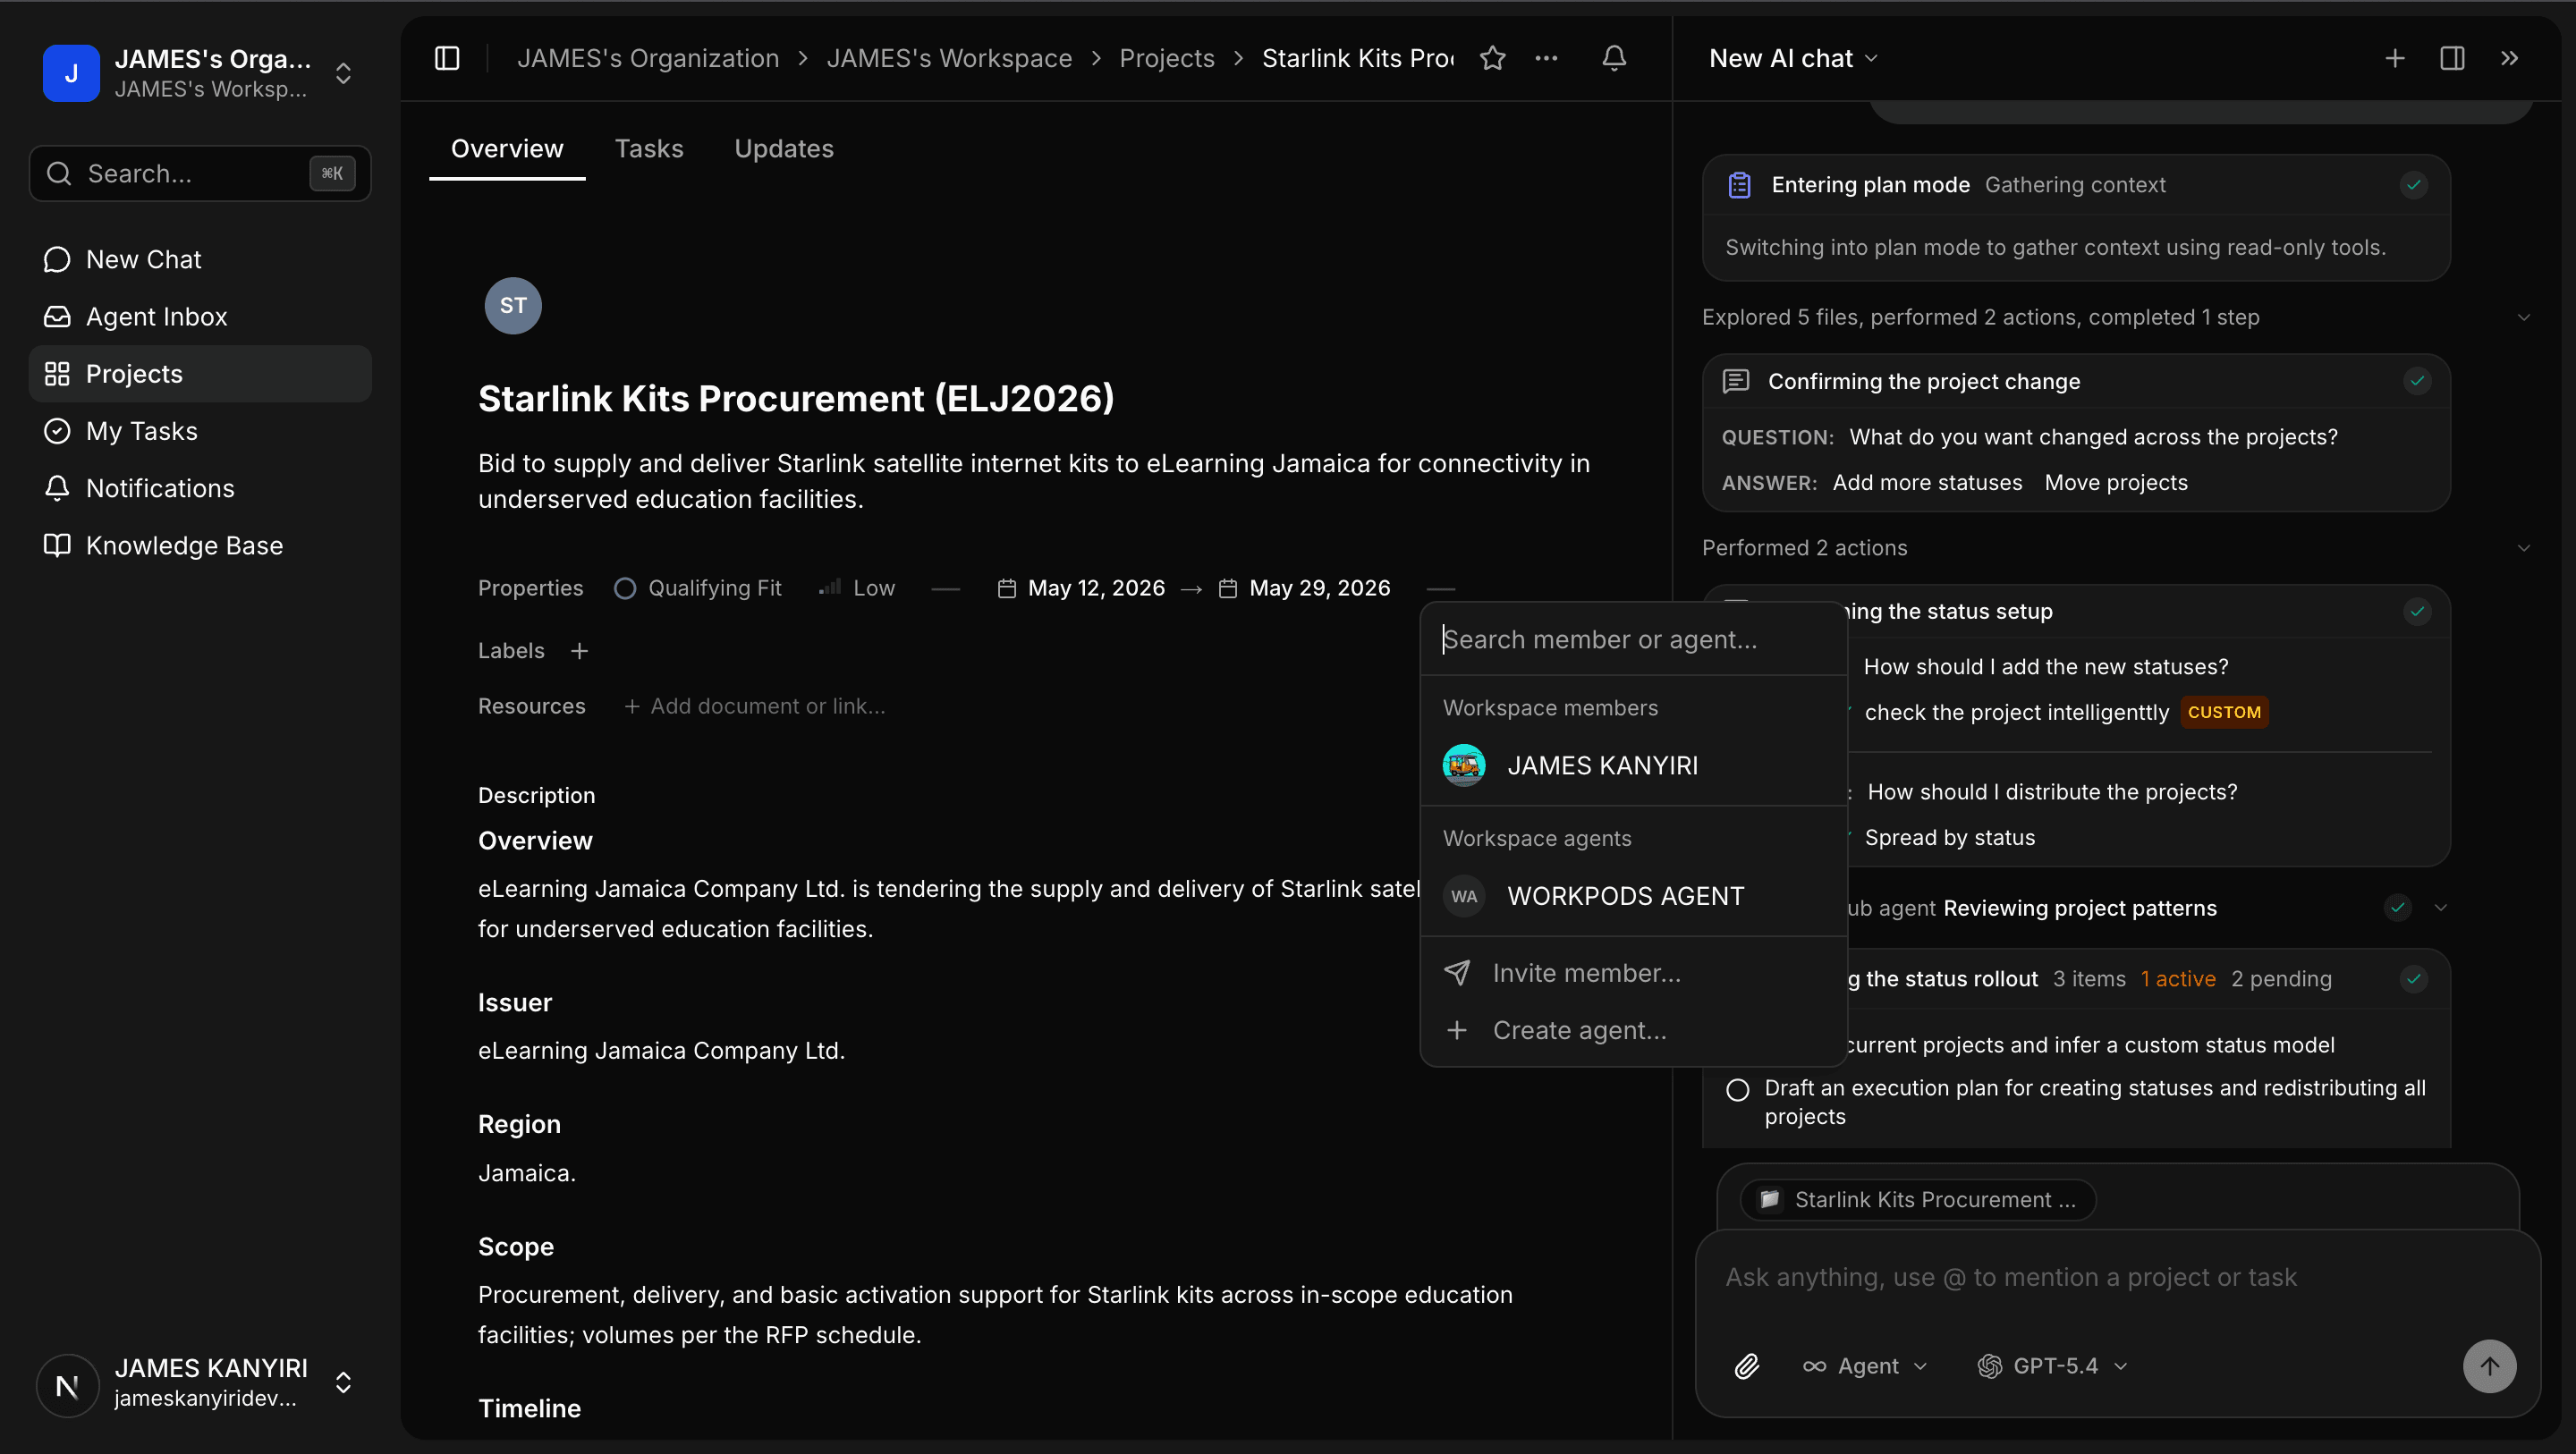Click checkmark on the status rollout card
Screen dimensions: 2576x1454
coord(2414,978)
